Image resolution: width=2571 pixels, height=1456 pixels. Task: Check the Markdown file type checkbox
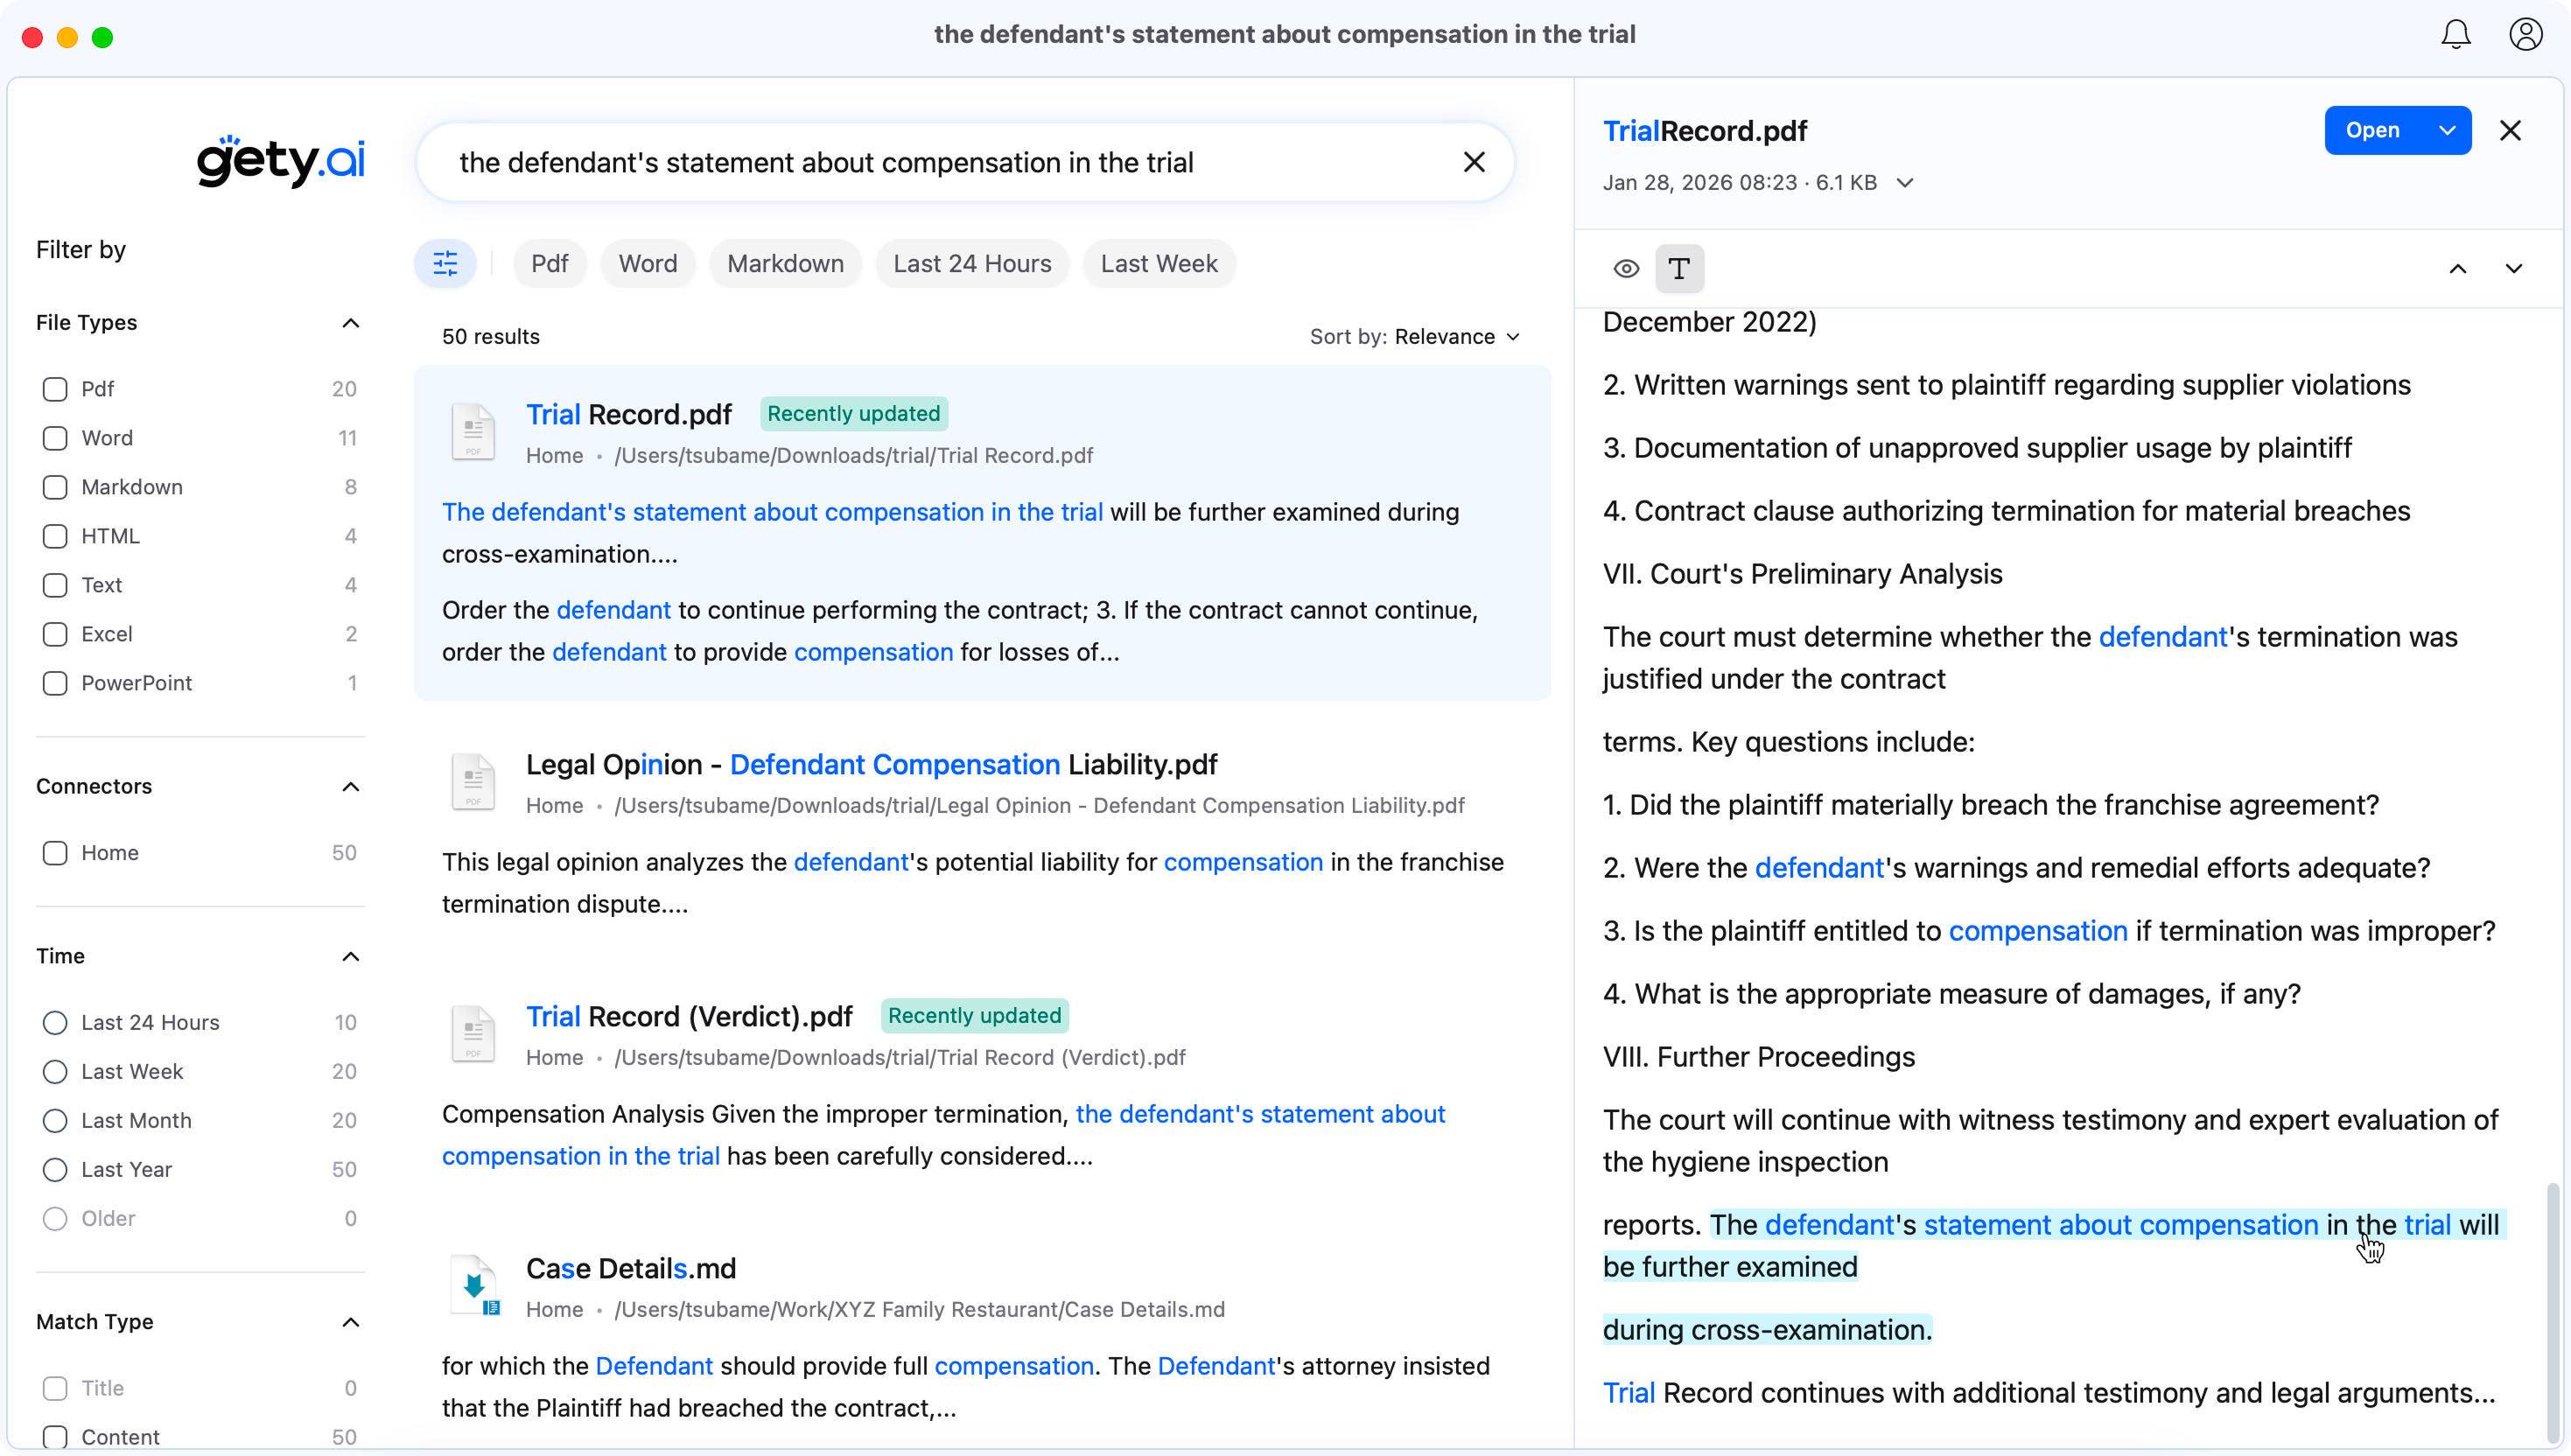pyautogui.click(x=55, y=487)
